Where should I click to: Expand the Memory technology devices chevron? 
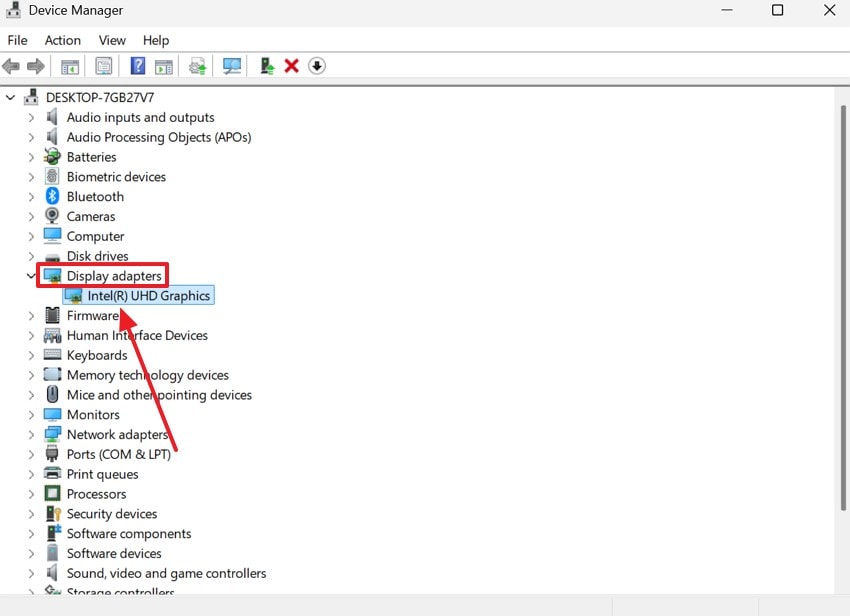pos(31,375)
